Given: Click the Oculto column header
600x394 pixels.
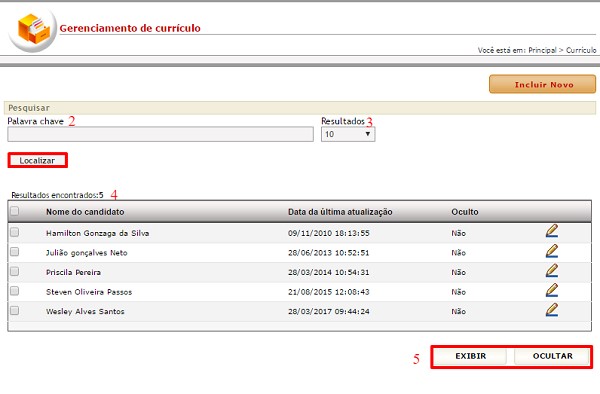Looking at the screenshot, I should tap(465, 212).
